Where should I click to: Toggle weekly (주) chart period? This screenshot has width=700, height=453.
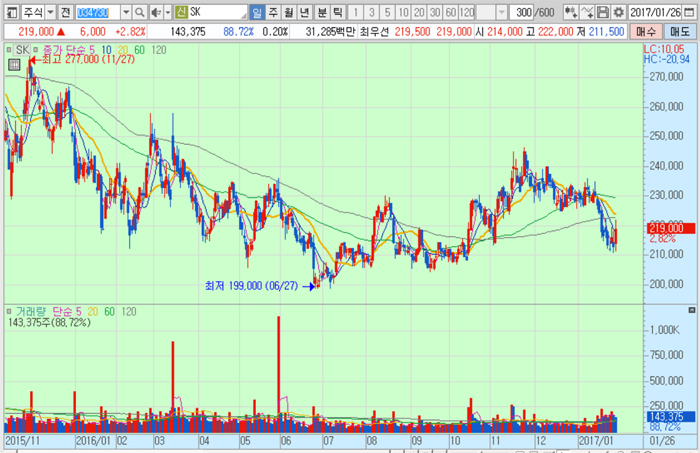pyautogui.click(x=273, y=13)
